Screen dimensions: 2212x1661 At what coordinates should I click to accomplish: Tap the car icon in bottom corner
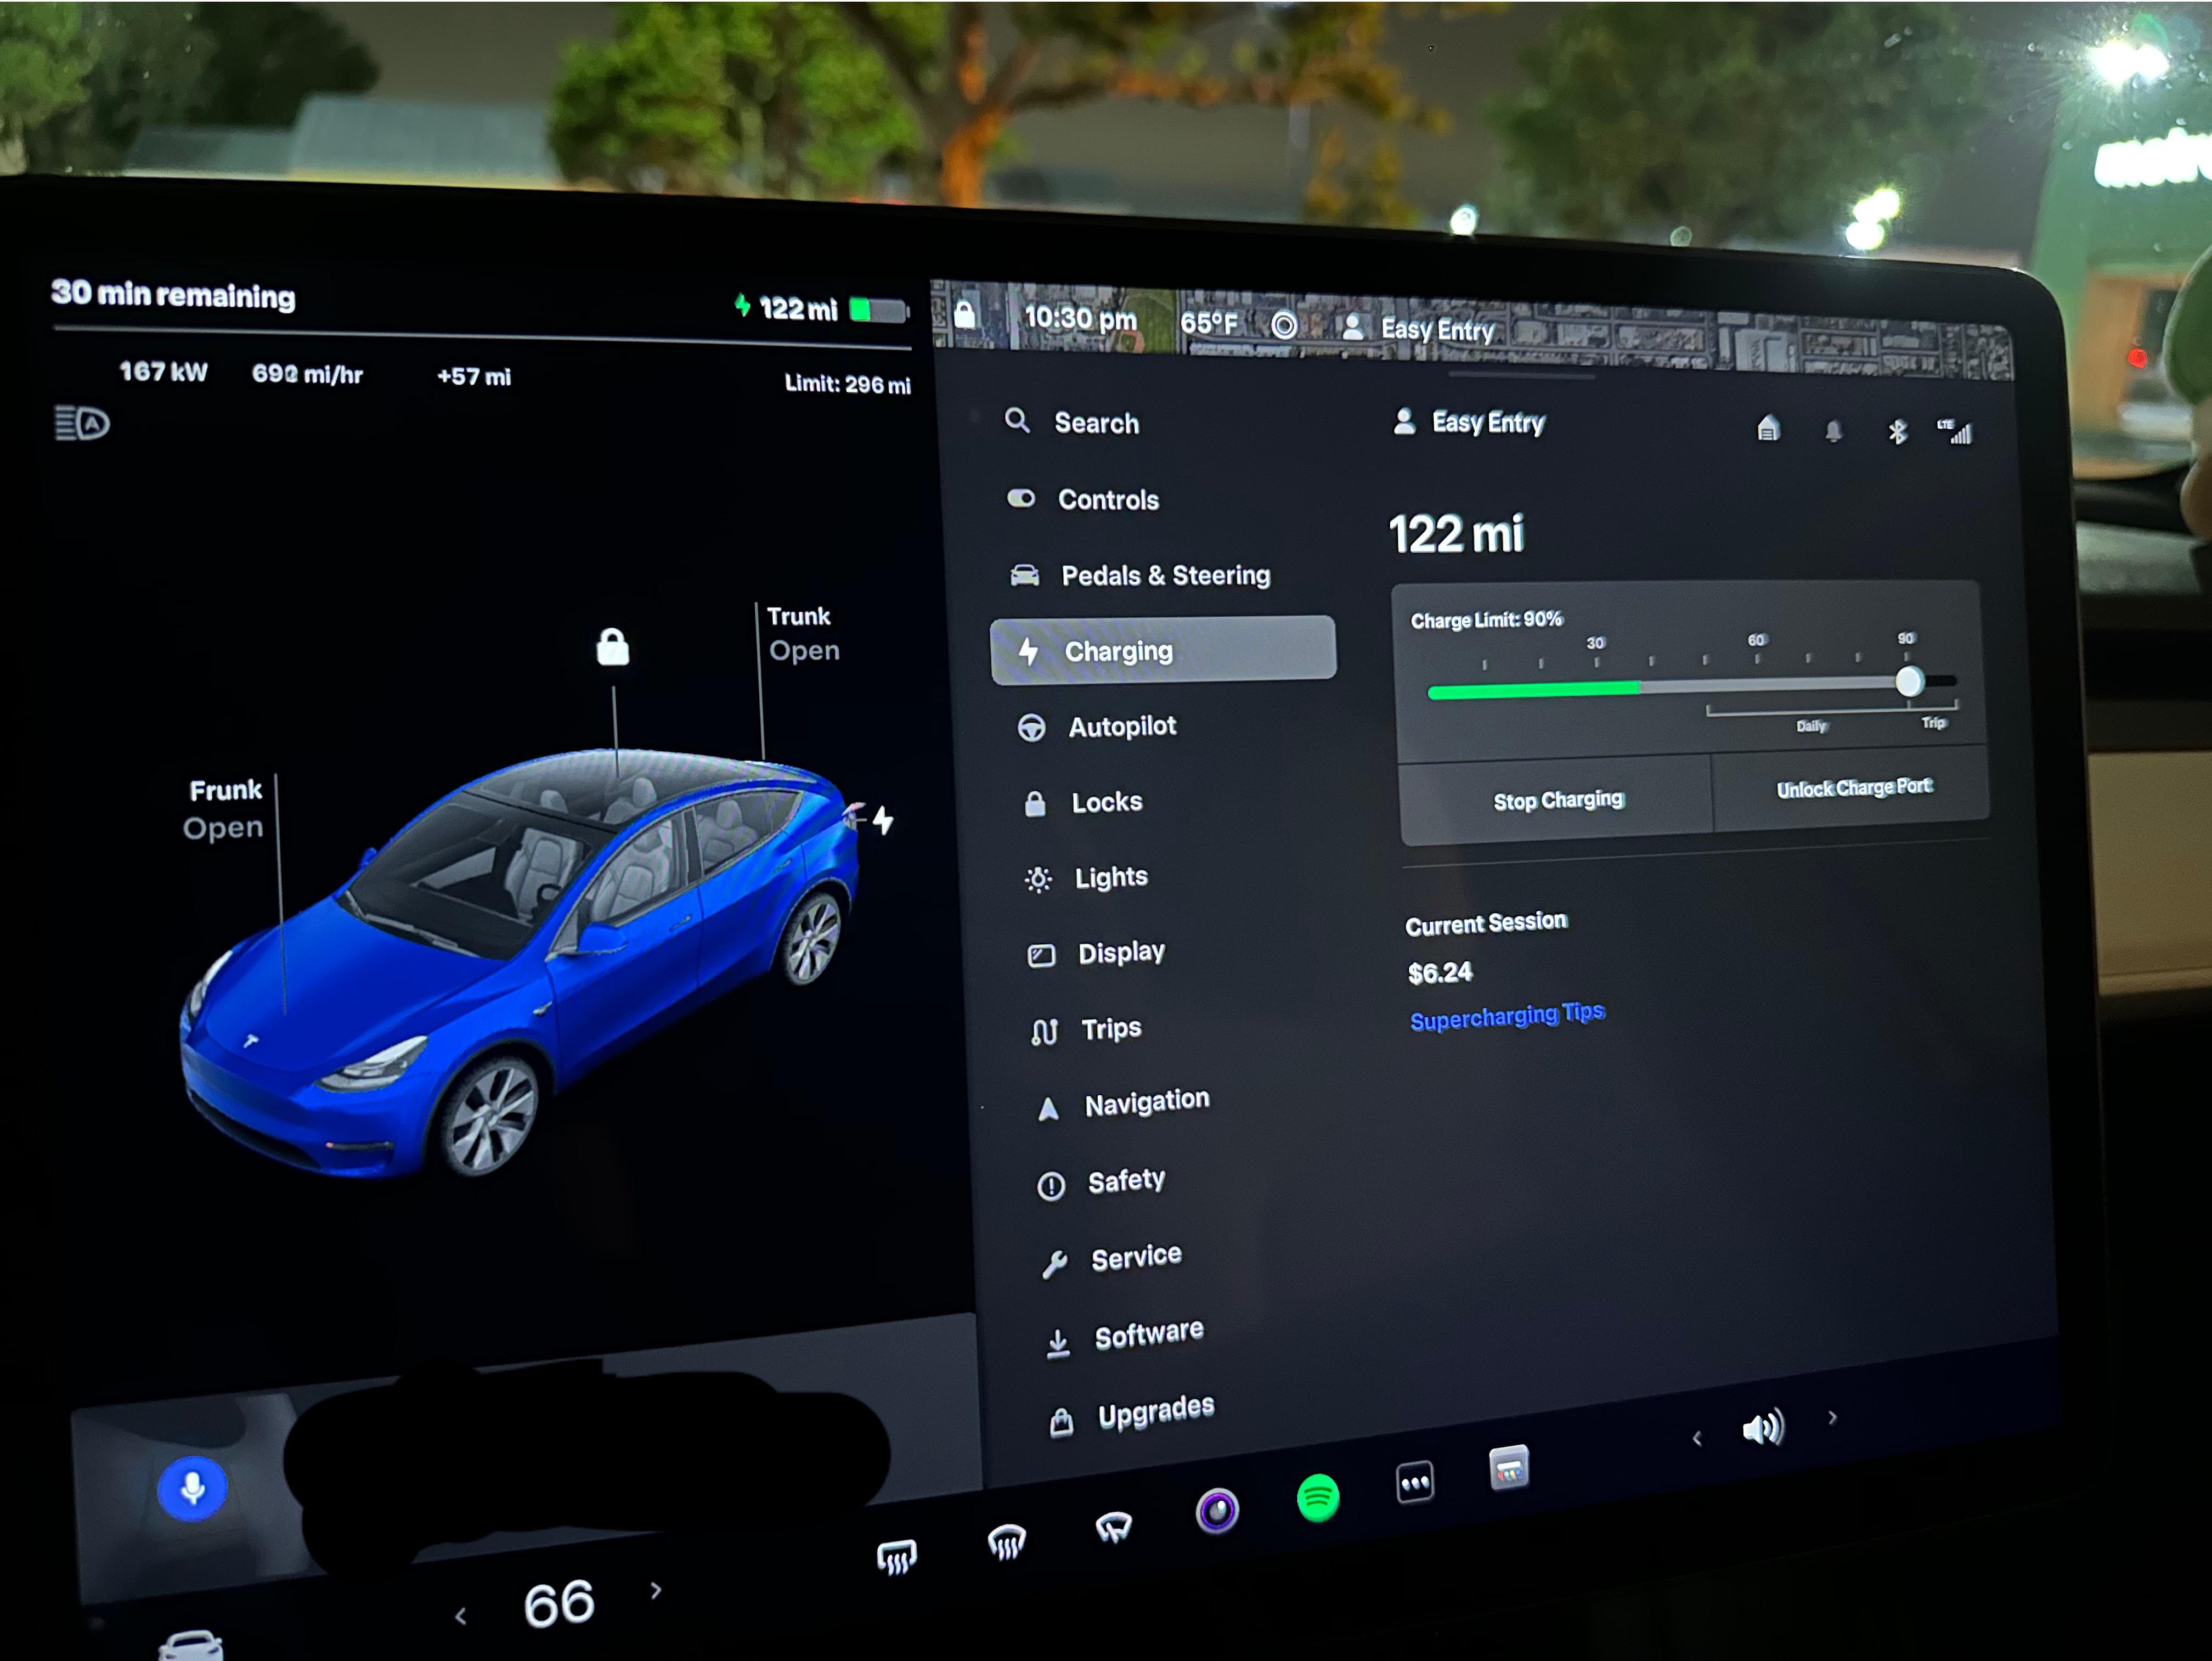point(190,1645)
